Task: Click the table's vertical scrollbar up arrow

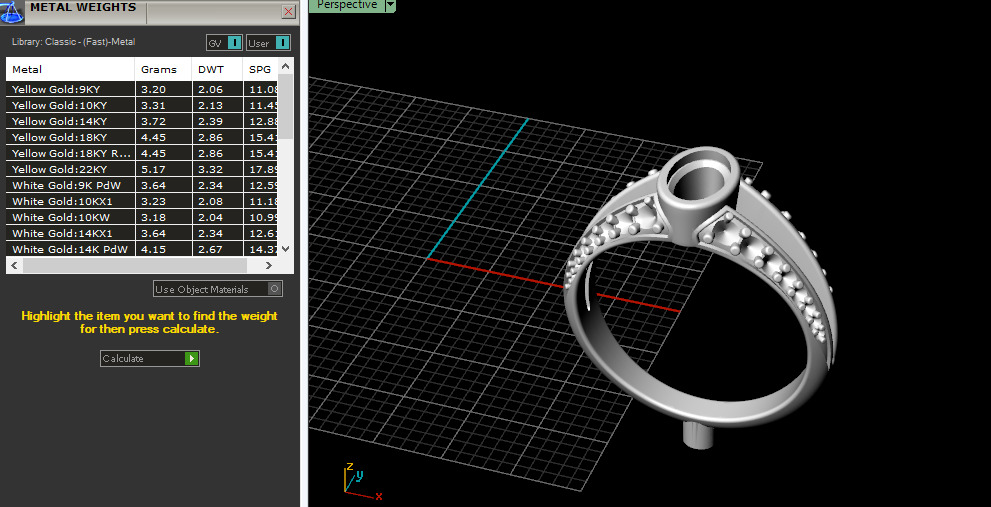Action: (286, 66)
